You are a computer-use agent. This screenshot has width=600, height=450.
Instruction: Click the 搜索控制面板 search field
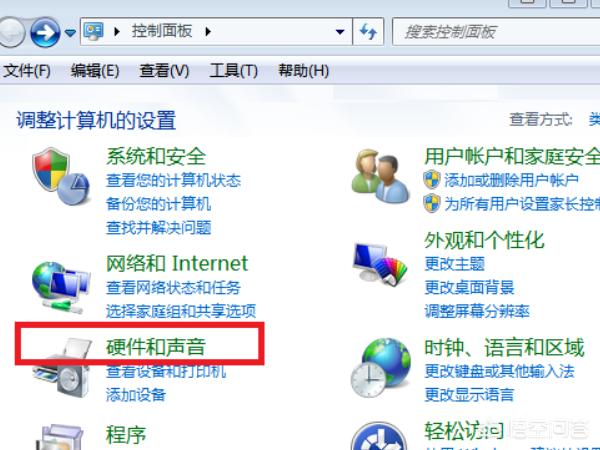pyautogui.click(x=496, y=32)
